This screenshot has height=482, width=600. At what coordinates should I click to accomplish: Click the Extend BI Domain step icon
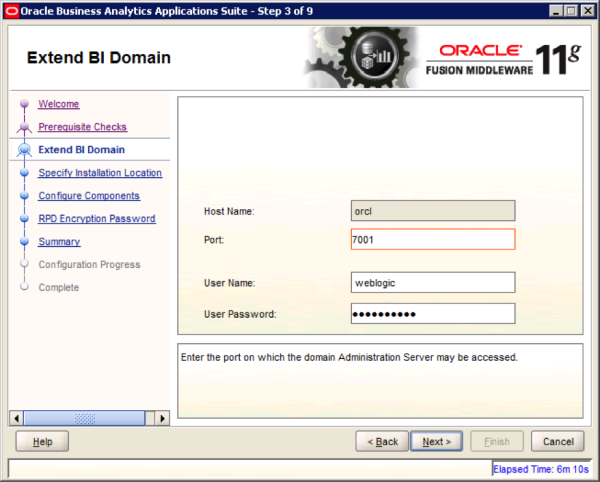click(24, 151)
